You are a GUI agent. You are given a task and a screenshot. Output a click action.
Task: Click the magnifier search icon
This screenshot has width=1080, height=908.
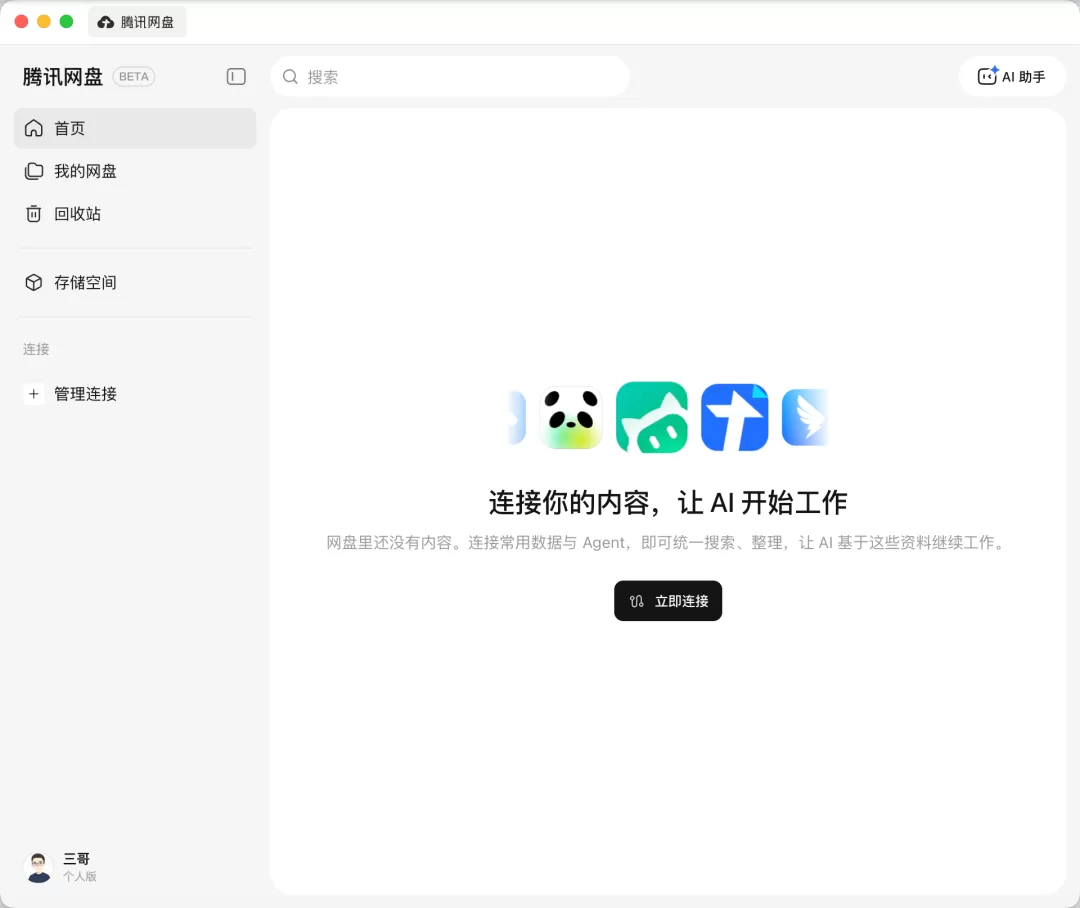click(291, 76)
